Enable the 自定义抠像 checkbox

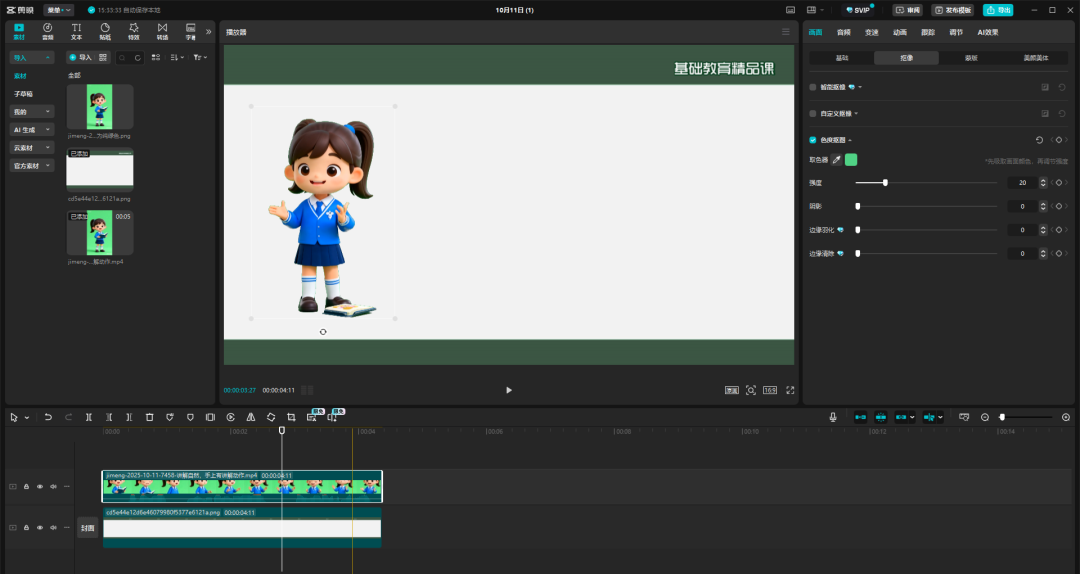[x=813, y=114]
